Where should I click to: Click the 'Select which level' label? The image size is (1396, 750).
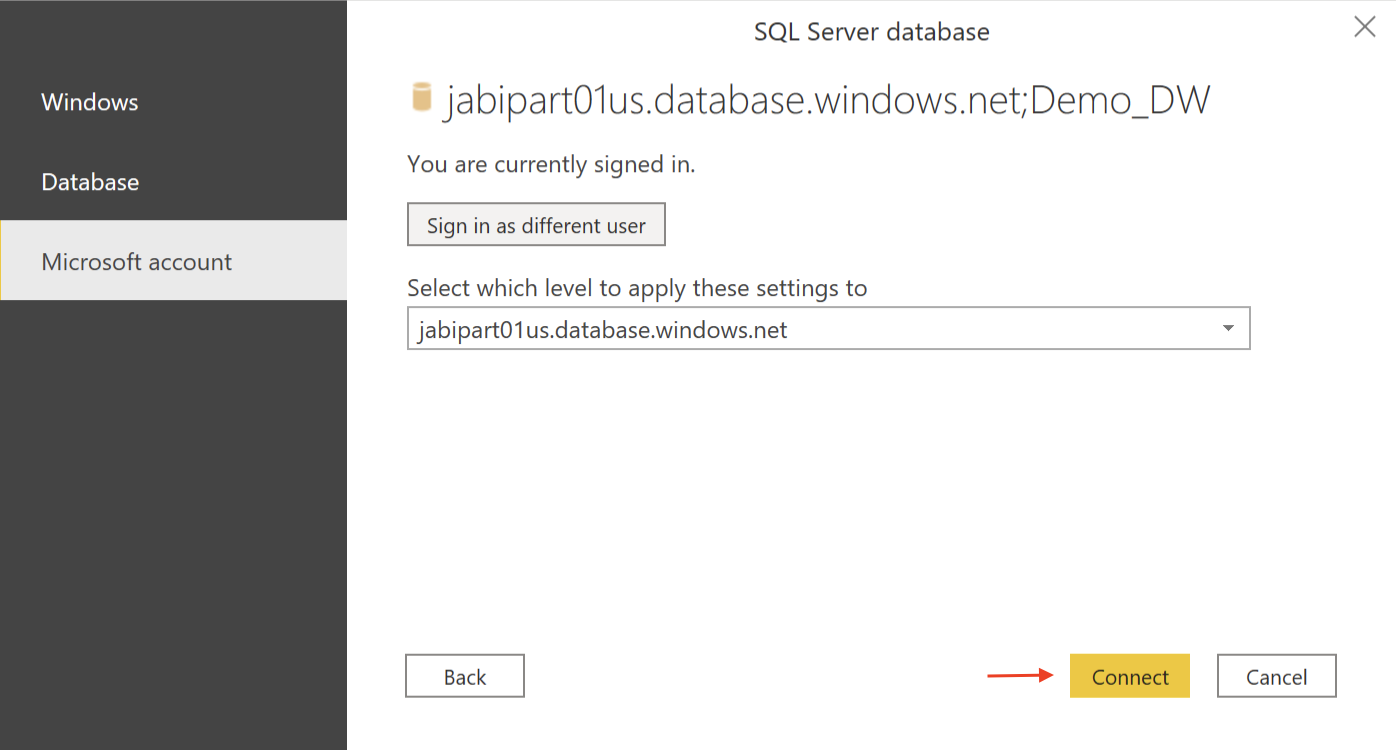pyautogui.click(x=637, y=288)
